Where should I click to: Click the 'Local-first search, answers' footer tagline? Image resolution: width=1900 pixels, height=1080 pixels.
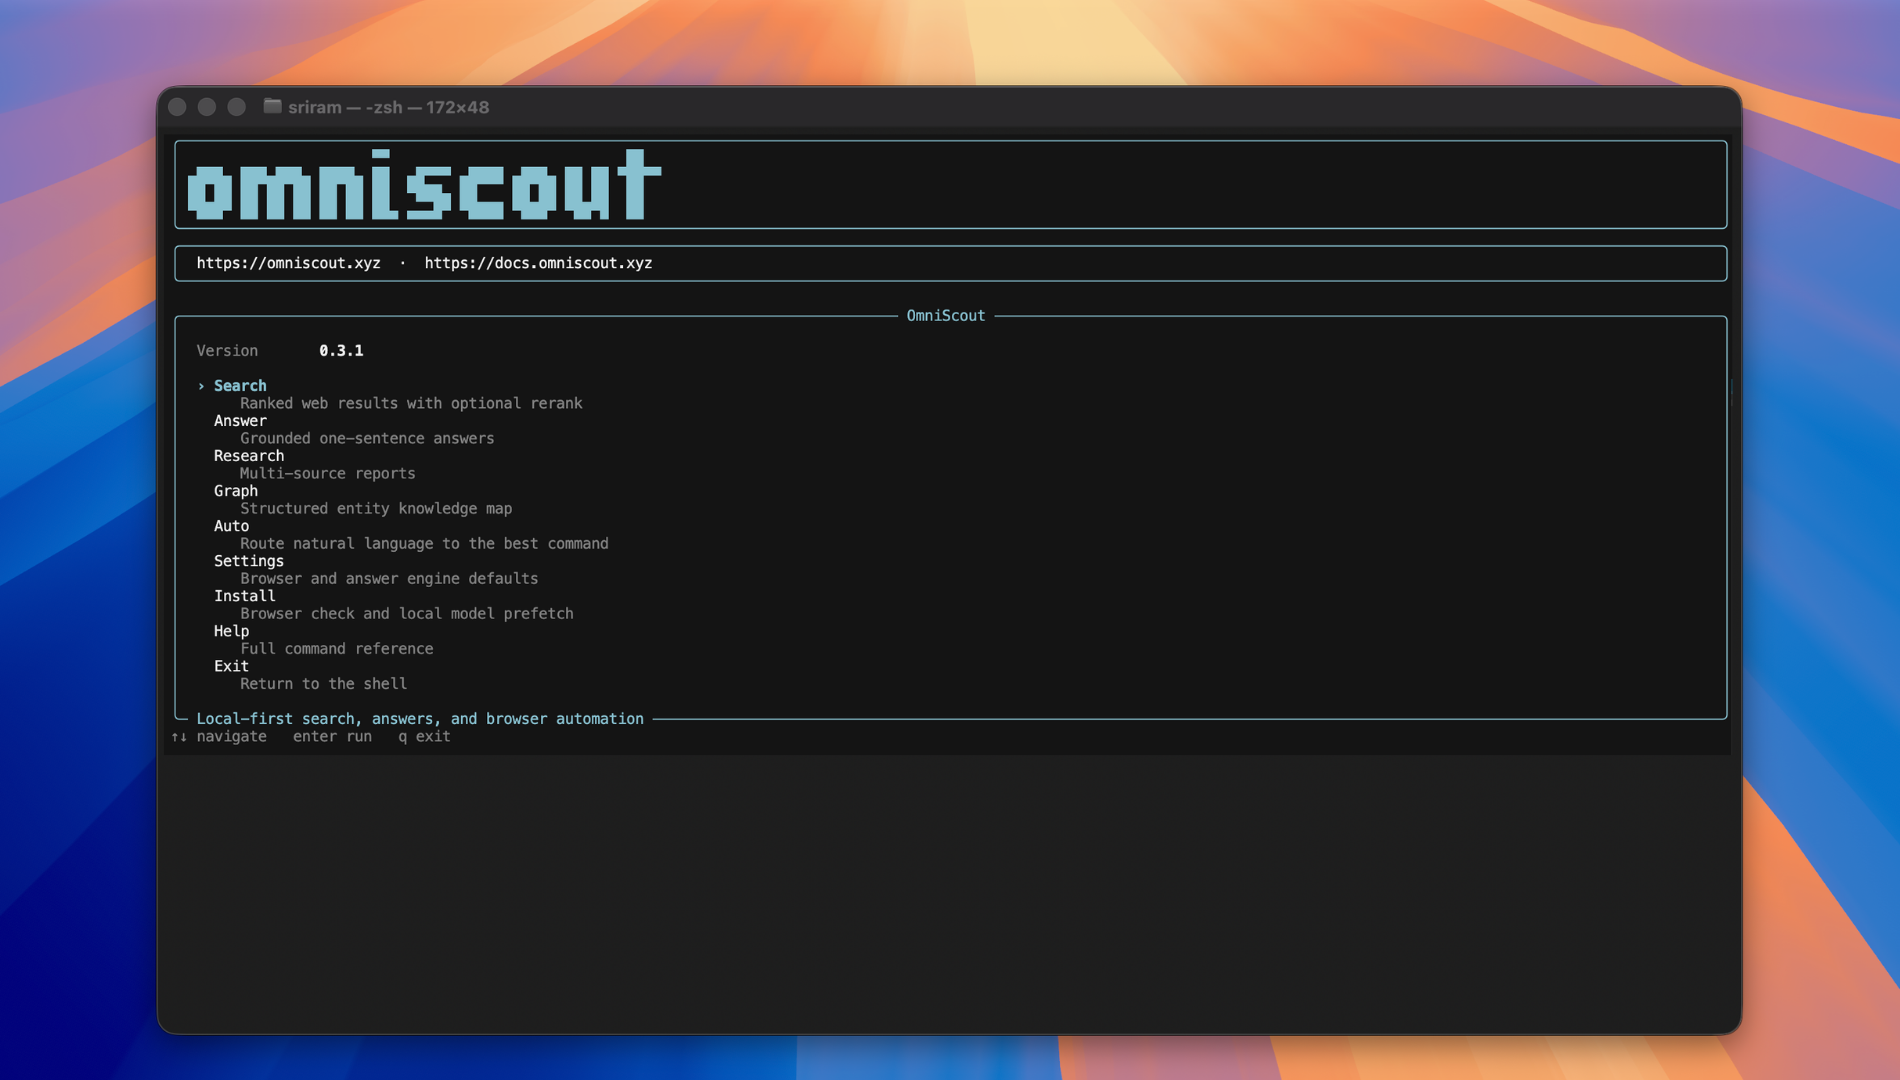[x=420, y=719]
